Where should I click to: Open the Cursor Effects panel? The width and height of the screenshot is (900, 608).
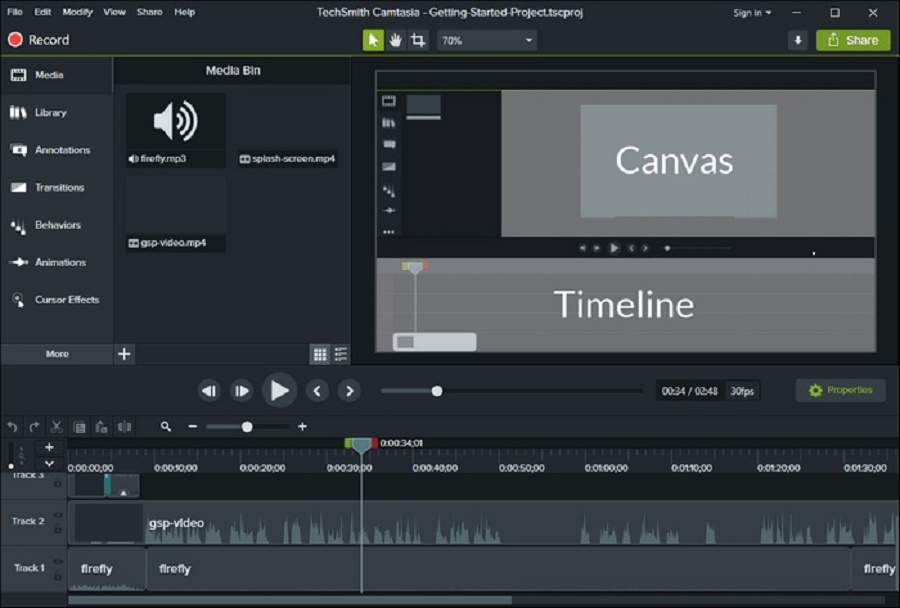click(56, 299)
